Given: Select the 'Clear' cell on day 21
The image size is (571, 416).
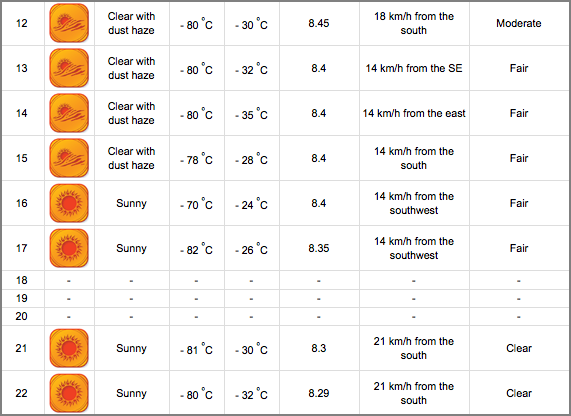Looking at the screenshot, I should 519,348.
